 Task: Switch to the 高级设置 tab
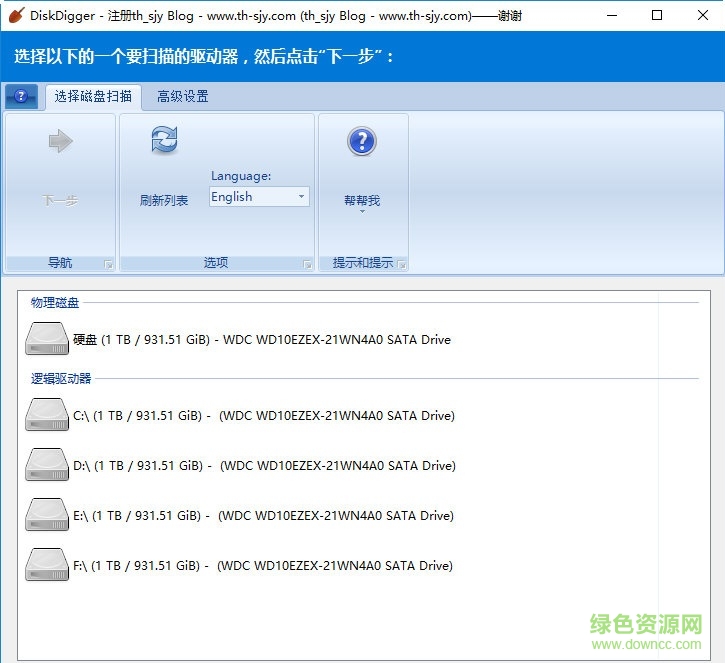tap(182, 97)
